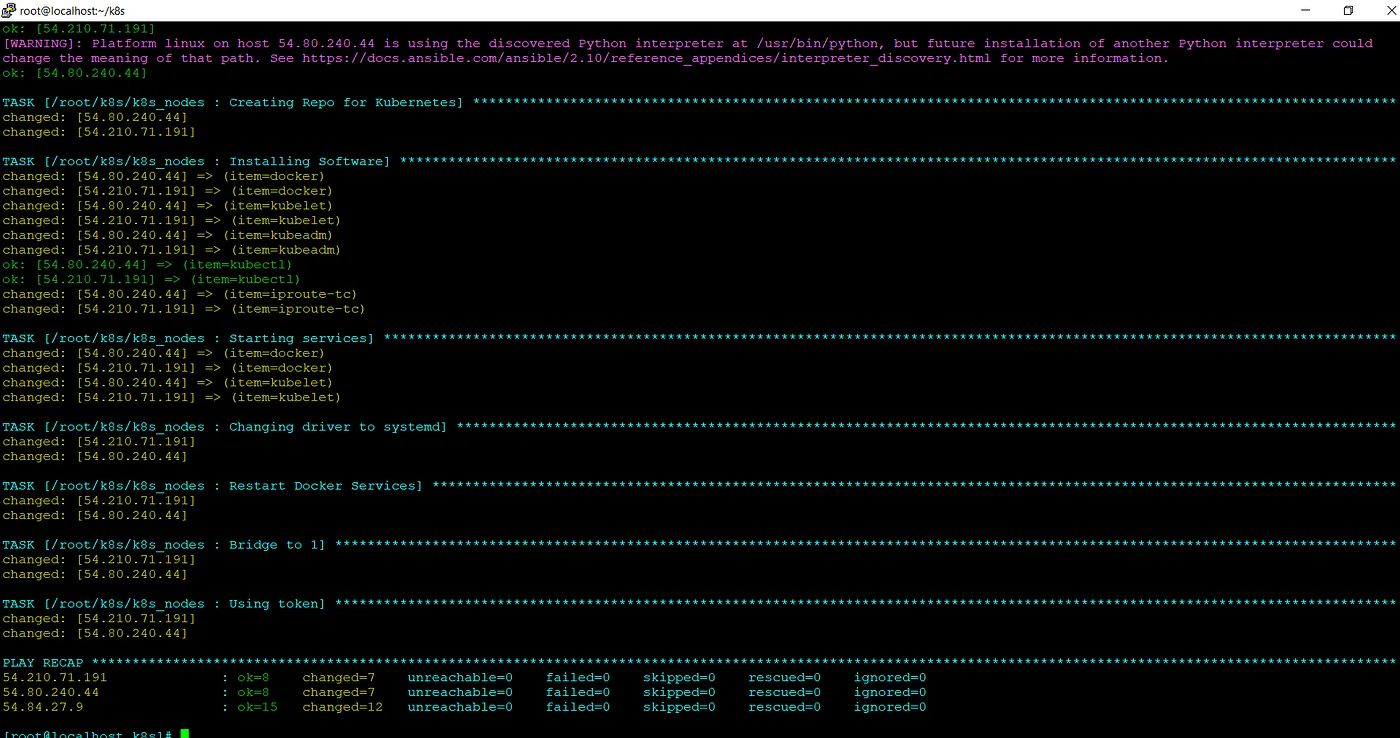Click host 54.84.27.9 in the recap

pyautogui.click(x=43, y=707)
